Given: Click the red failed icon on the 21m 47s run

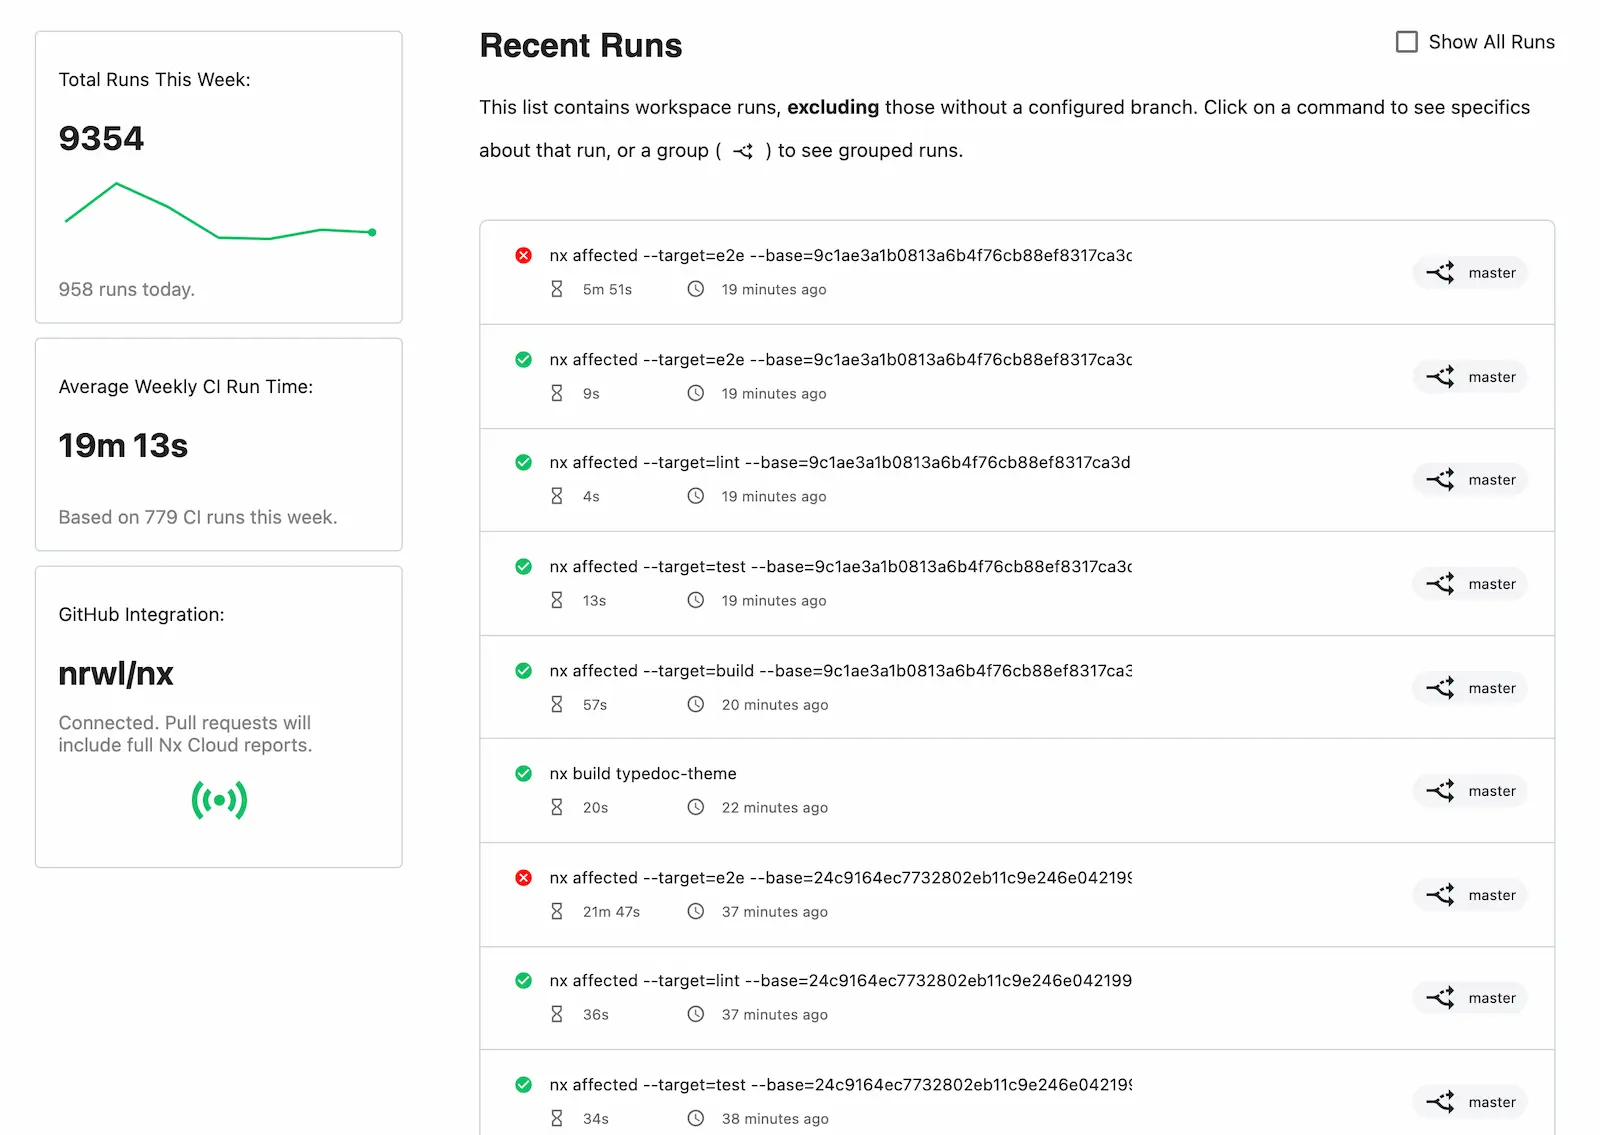Looking at the screenshot, I should pyautogui.click(x=523, y=878).
